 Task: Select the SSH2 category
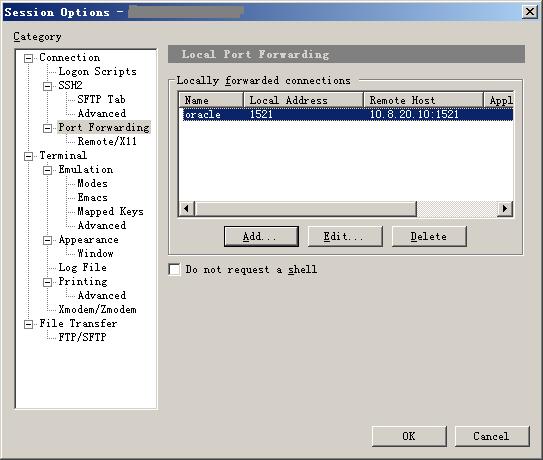click(x=70, y=85)
